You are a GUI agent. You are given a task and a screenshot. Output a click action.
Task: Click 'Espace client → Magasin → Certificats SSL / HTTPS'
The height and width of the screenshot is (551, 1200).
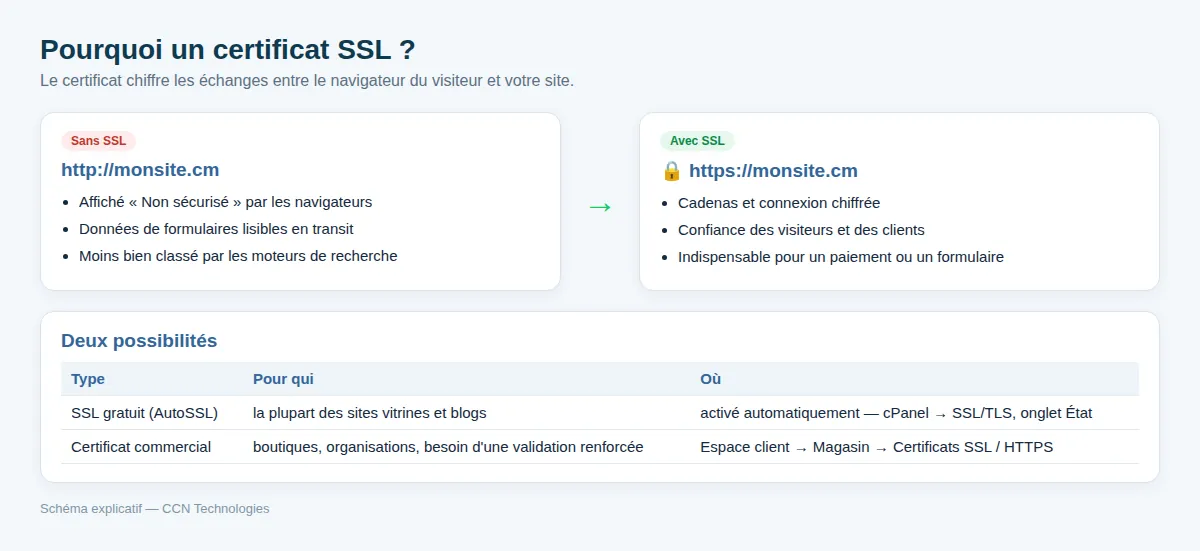coord(876,447)
